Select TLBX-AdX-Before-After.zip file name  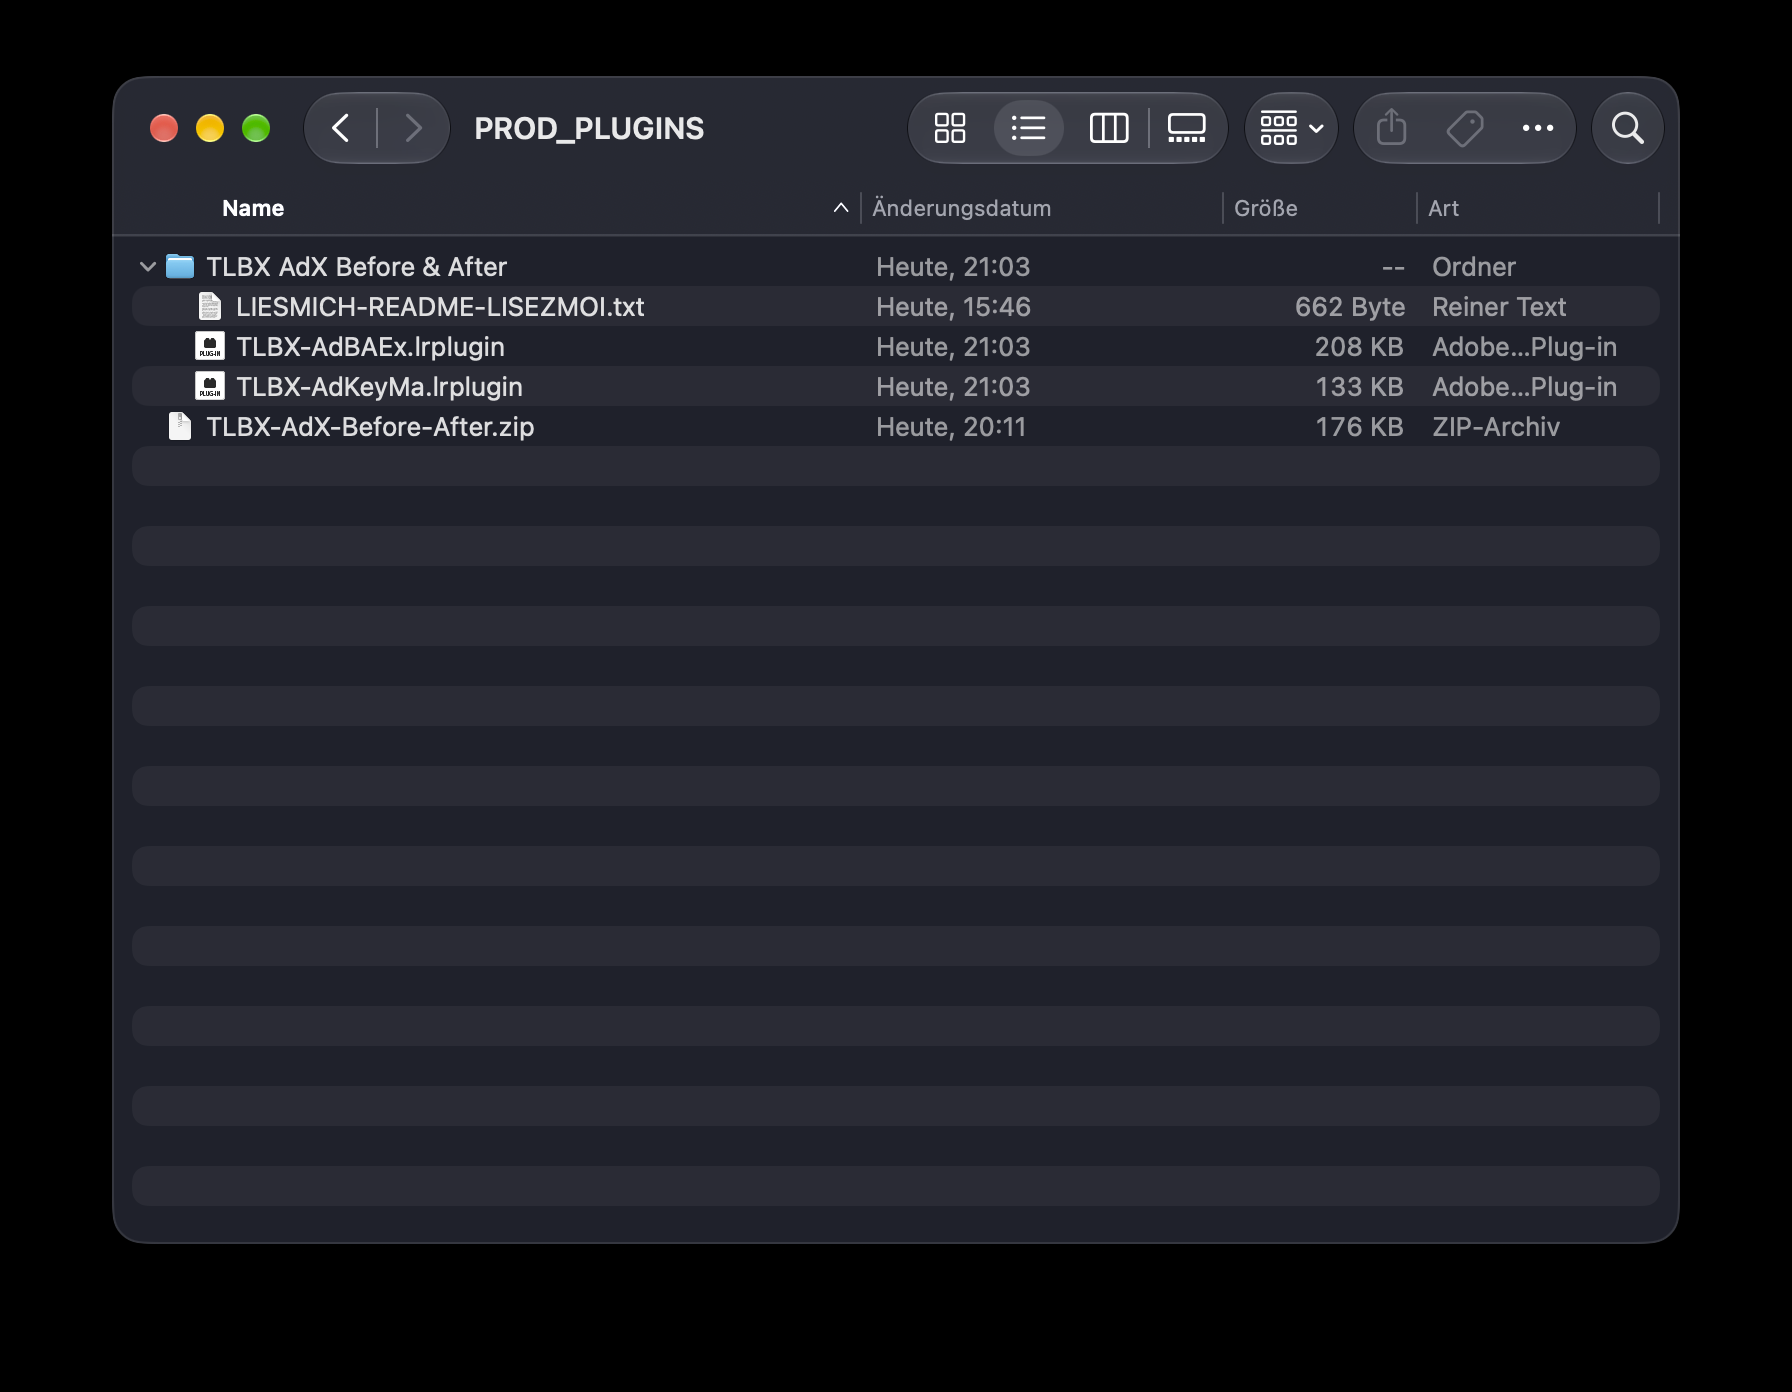click(x=370, y=427)
